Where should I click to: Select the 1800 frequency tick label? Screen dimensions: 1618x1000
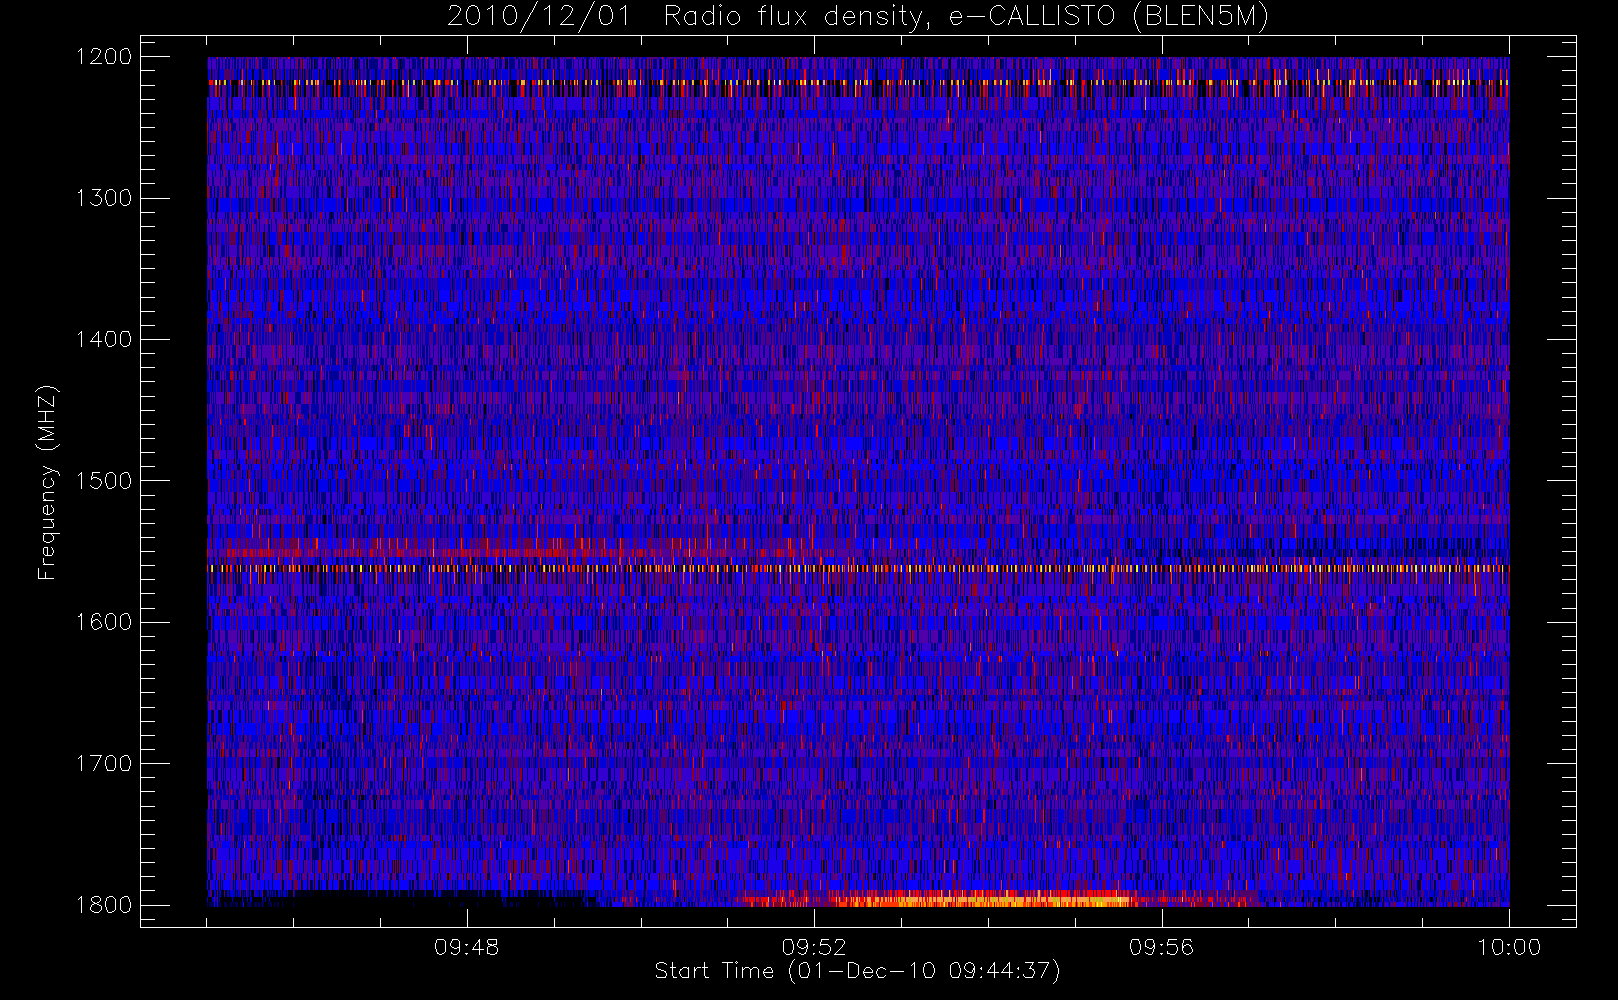pyautogui.click(x=104, y=905)
